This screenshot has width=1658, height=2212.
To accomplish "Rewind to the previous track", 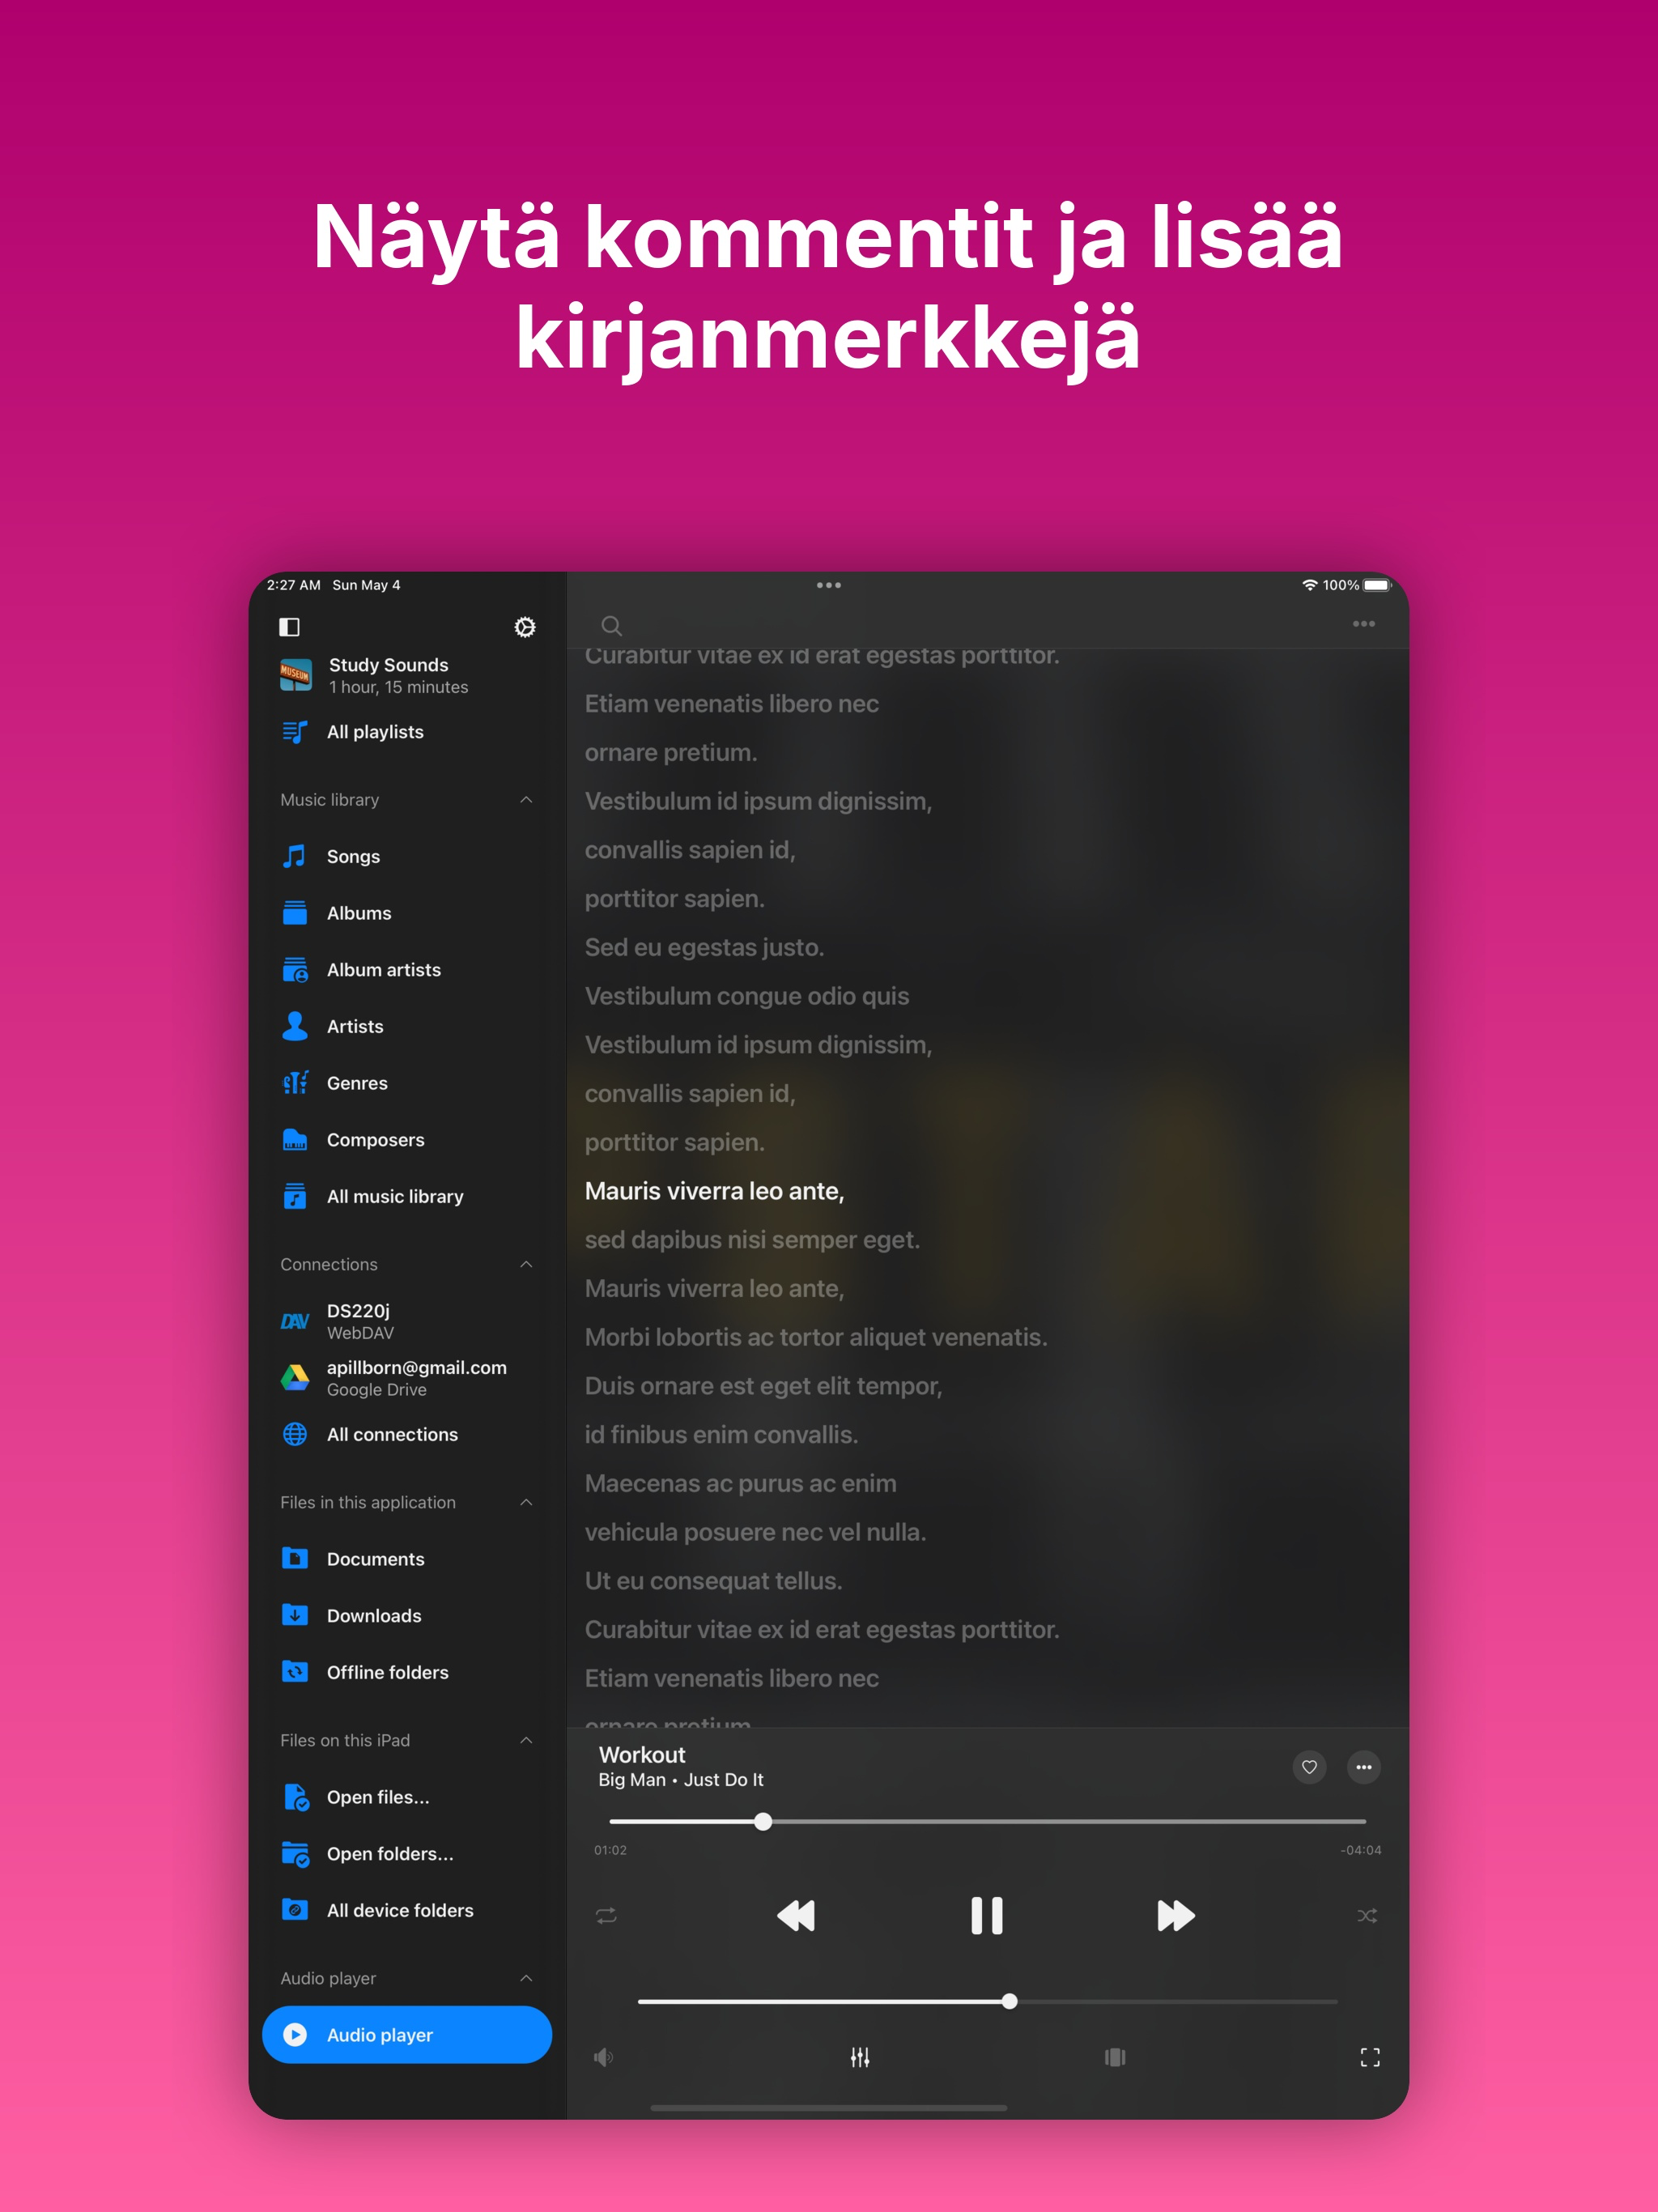I will point(796,1915).
